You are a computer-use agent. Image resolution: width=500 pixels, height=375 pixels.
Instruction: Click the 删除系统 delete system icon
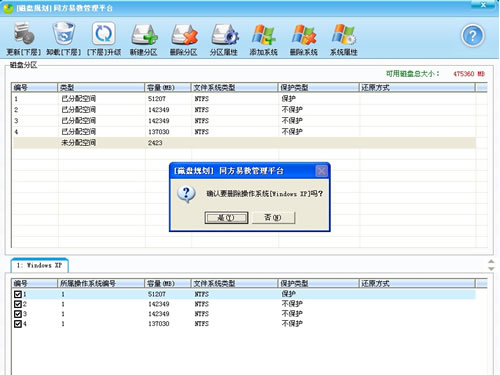(304, 34)
